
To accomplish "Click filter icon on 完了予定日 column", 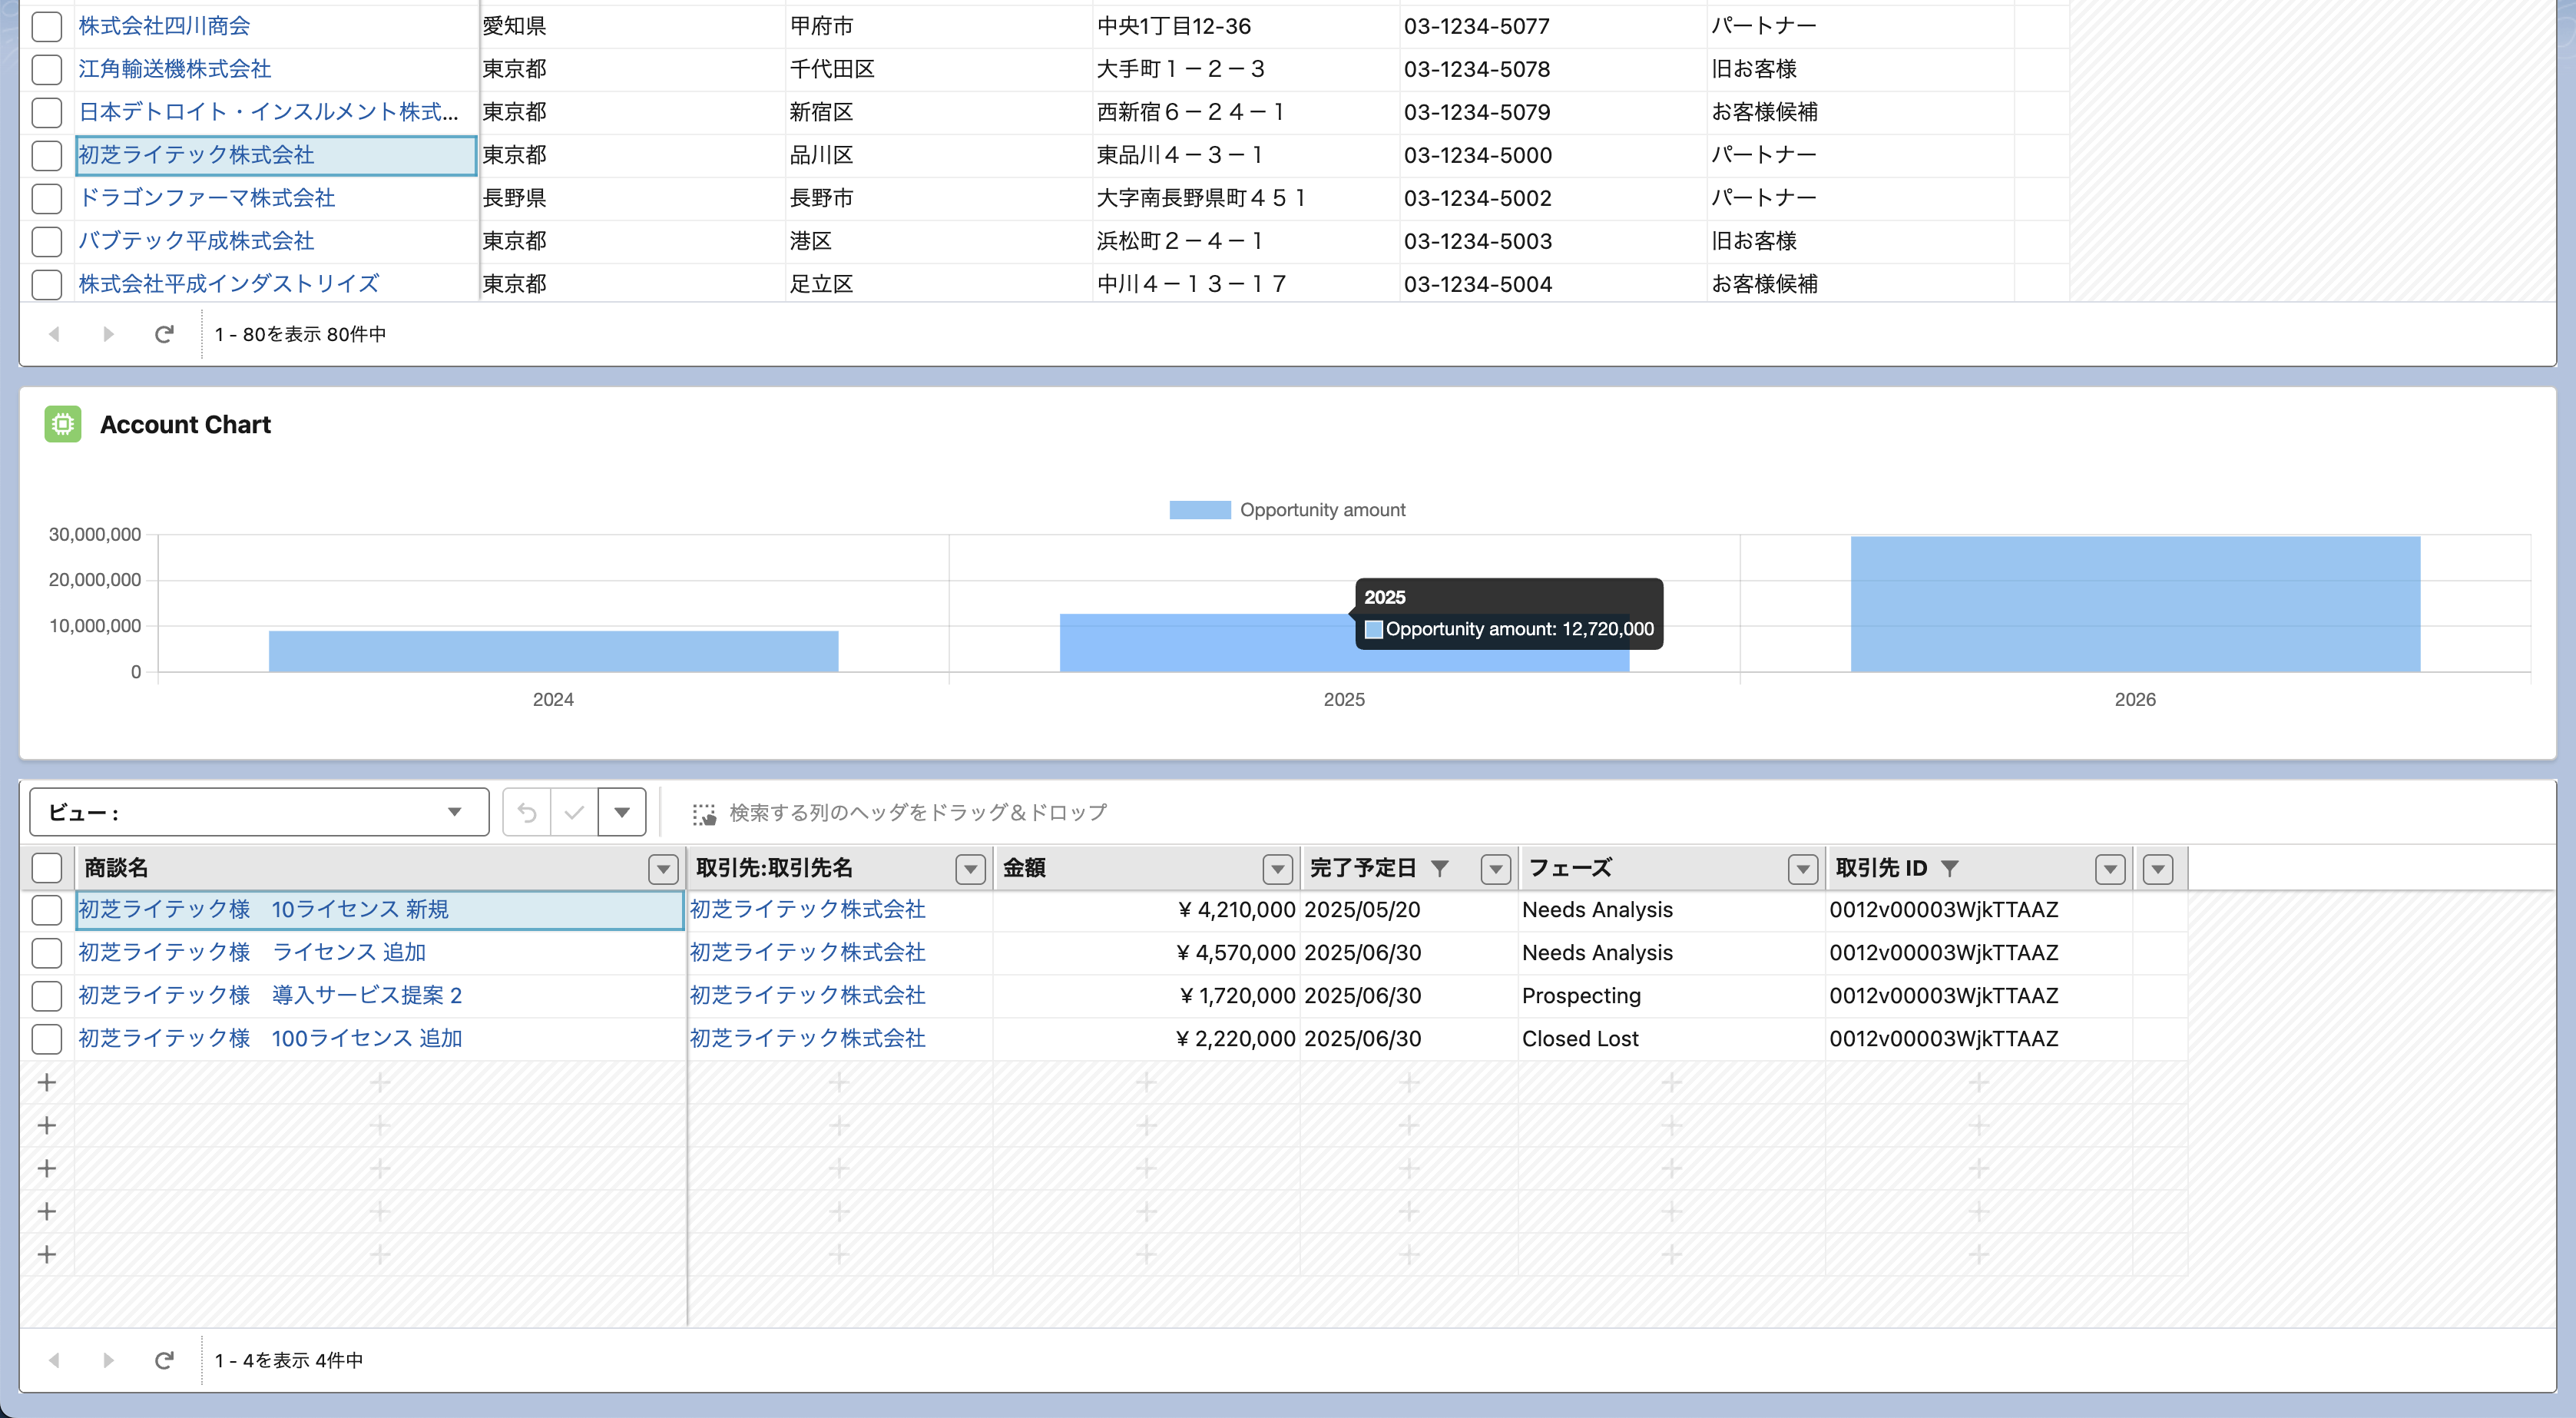I will click(x=1439, y=868).
